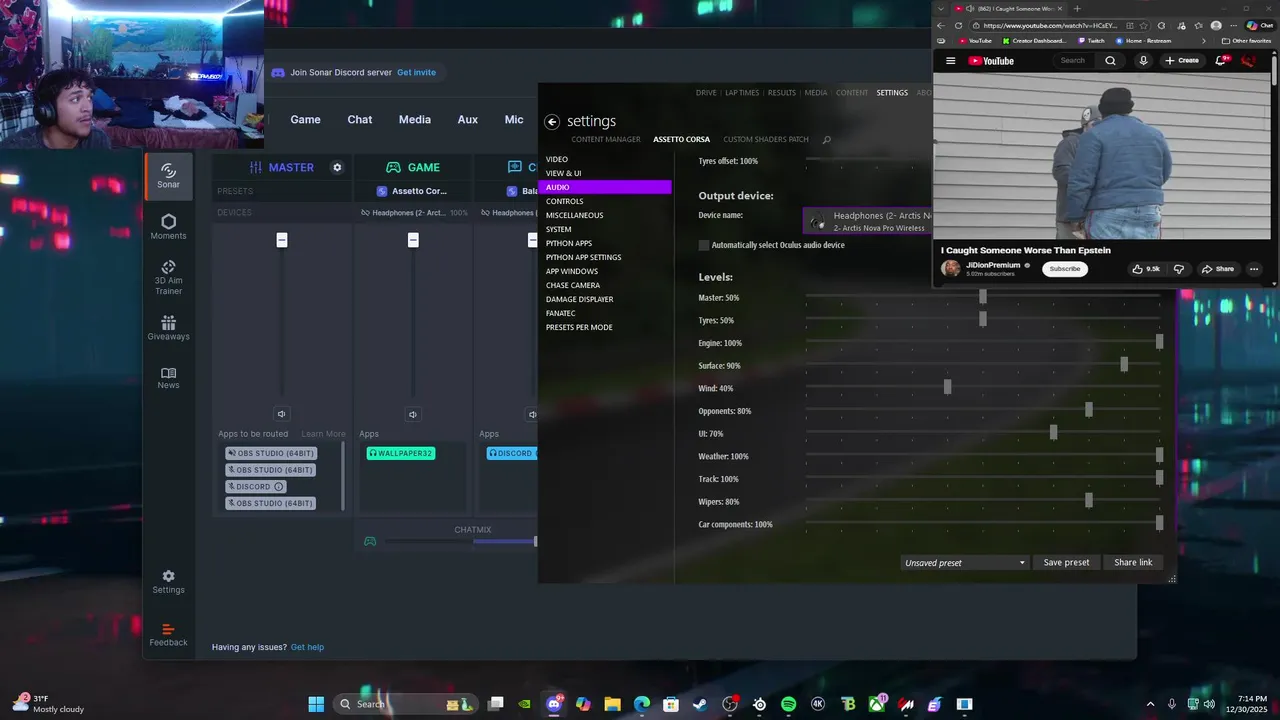This screenshot has height=720, width=1280.
Task: Adjust the Surface 90% level slider
Action: point(1124,365)
